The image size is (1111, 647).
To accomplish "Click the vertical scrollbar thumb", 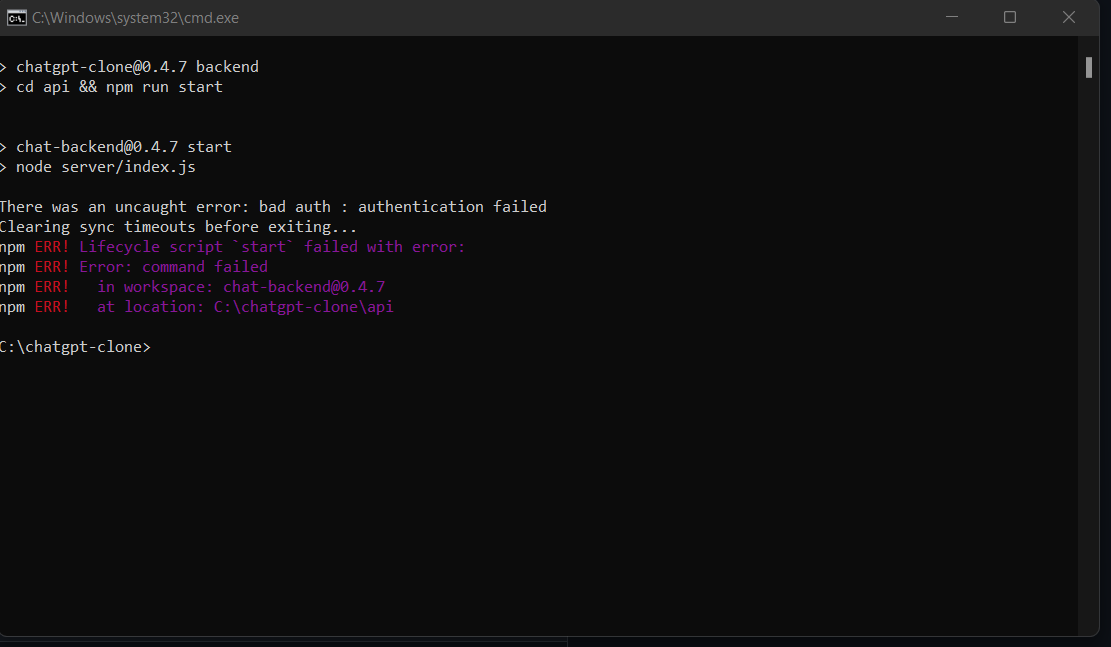I will (x=1088, y=67).
